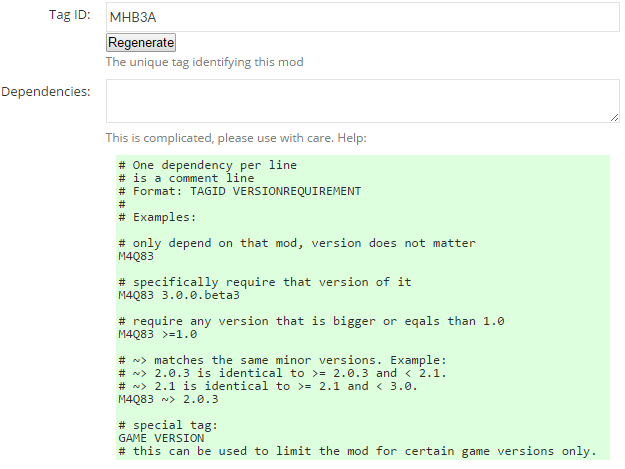625x469 pixels.
Task: Click the '# special tag:' comment line
Action: pos(168,425)
